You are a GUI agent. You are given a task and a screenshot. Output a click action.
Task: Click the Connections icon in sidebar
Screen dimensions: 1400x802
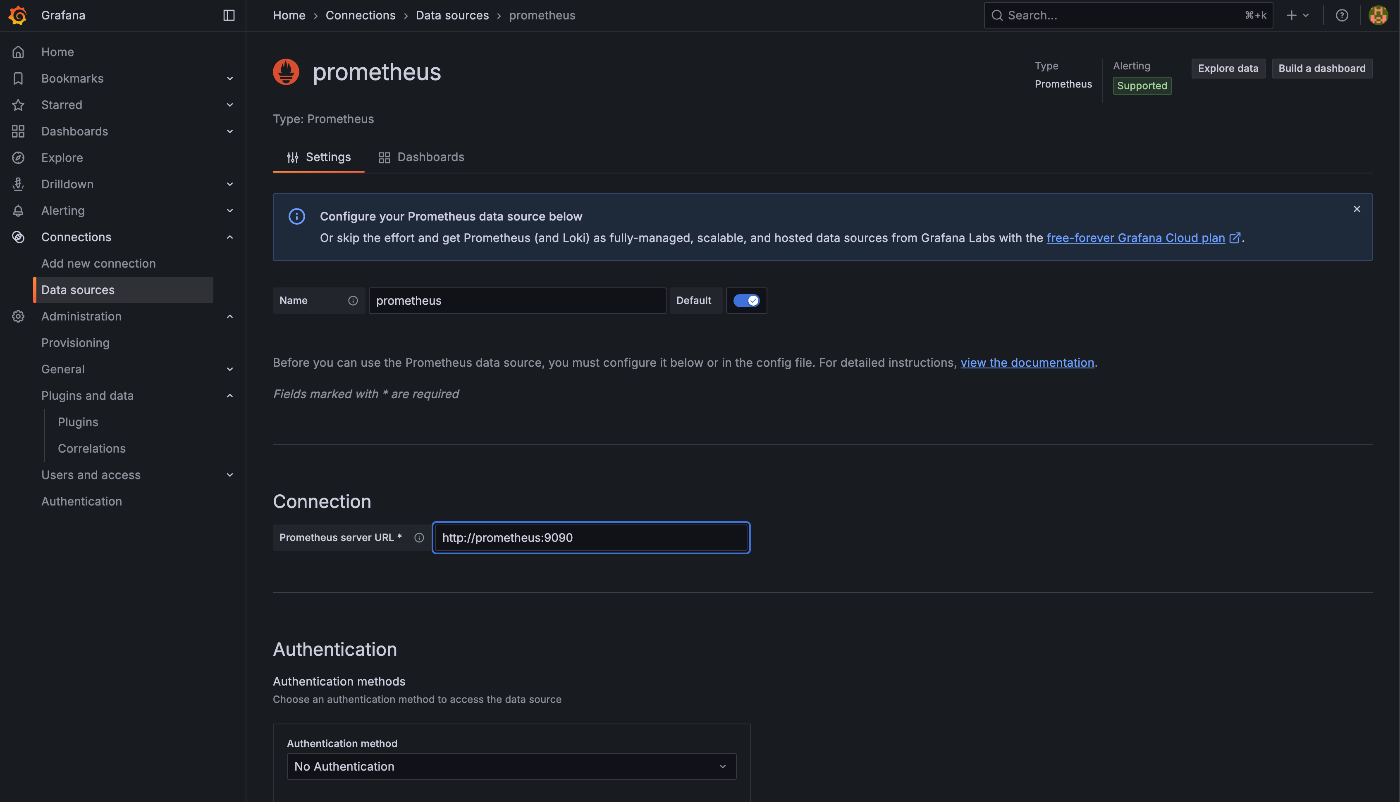pos(18,237)
